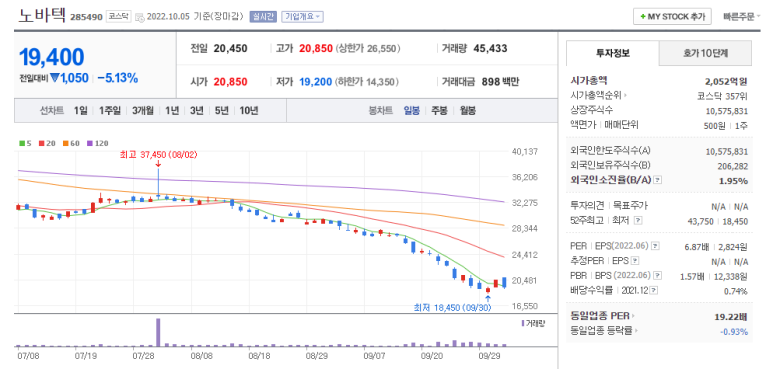Screen dimensions: 773x369
Task: Open the 동일업종 PER link
Action: [x=602, y=316]
